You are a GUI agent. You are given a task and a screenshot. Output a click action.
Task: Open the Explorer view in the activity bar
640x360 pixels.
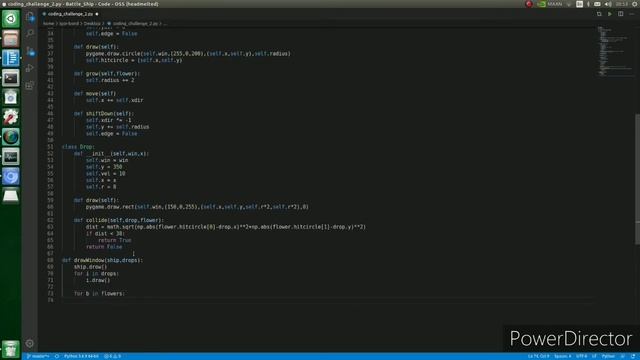30,17
